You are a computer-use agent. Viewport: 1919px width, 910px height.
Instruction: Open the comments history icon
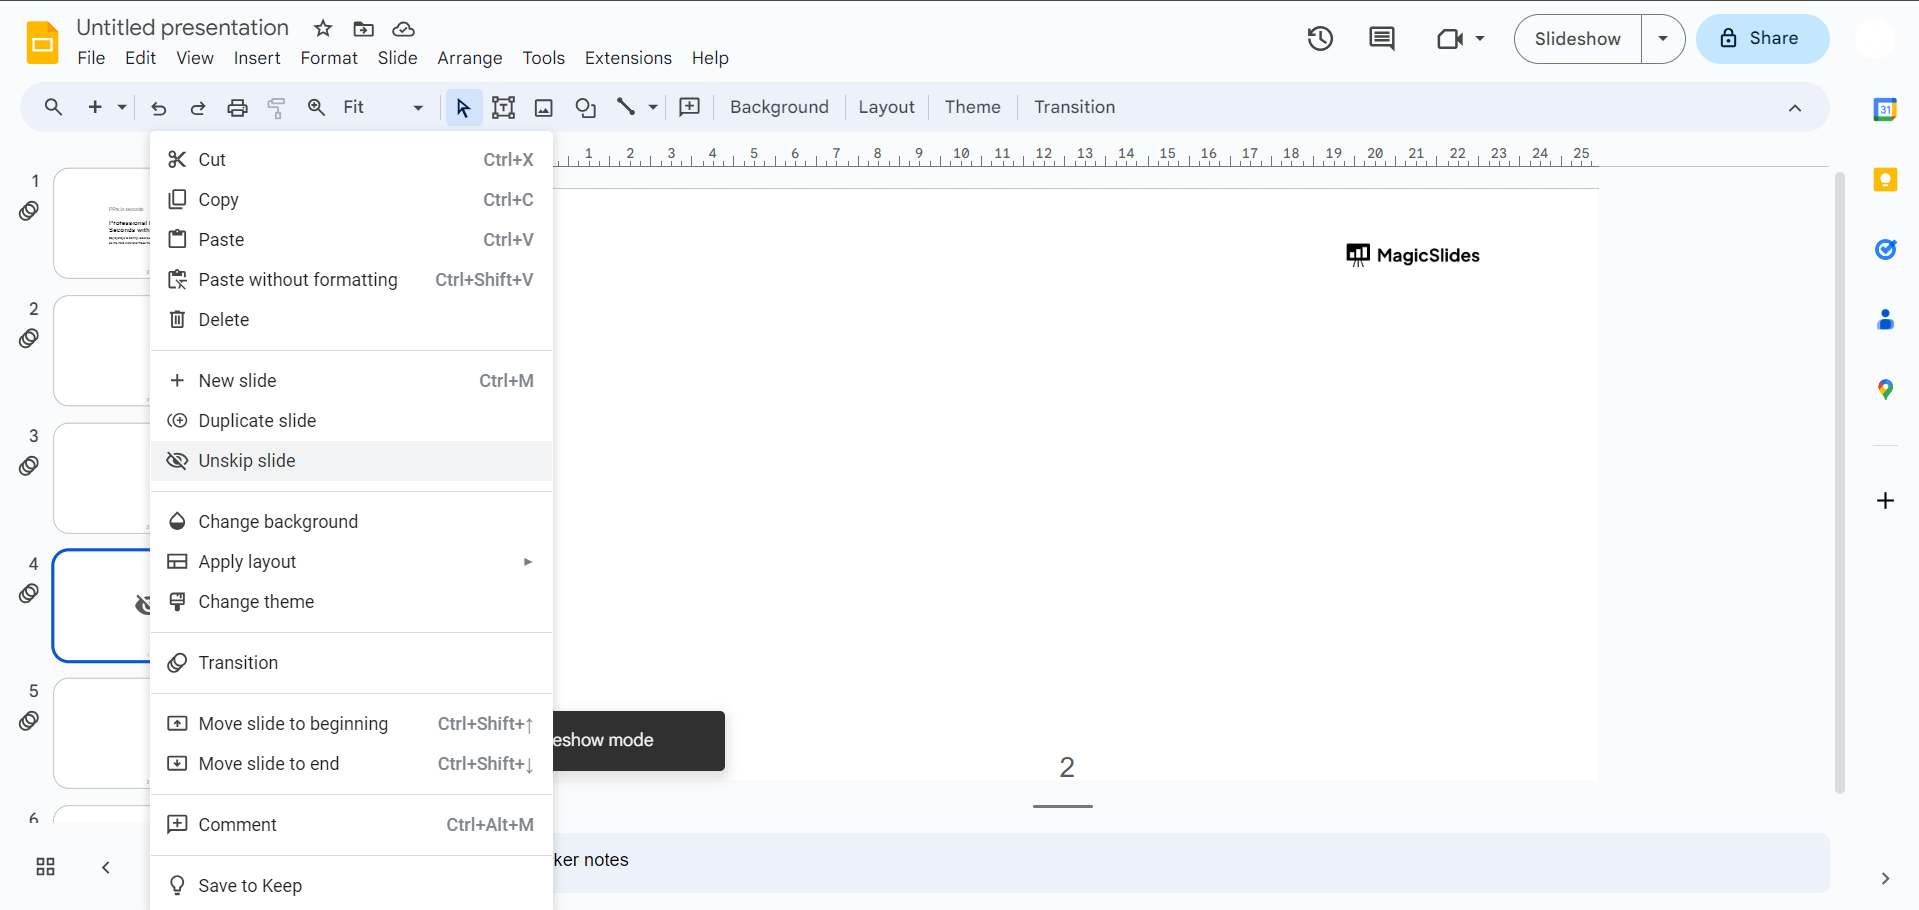(x=1381, y=39)
